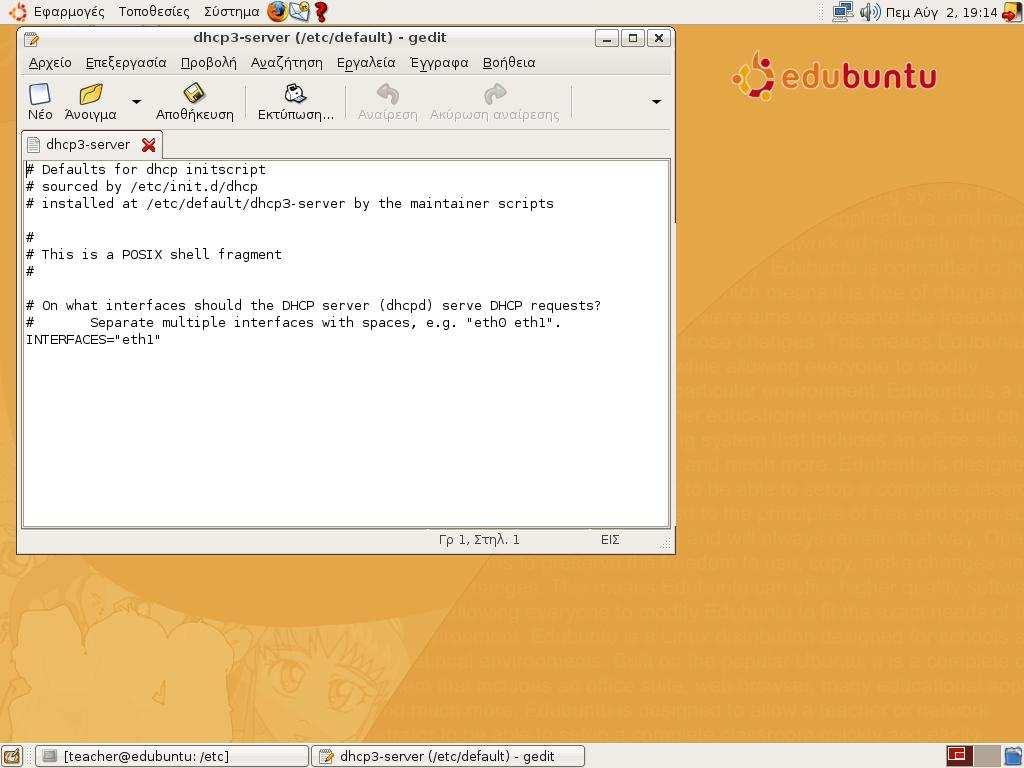
Task: Click line '# This is a POSIX shell fragment'
Action: 153,255
